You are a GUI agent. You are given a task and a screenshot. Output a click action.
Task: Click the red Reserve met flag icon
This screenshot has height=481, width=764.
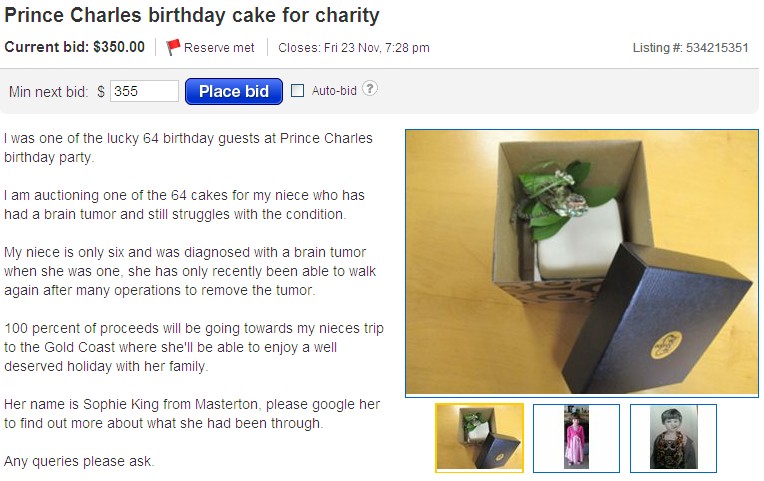(173, 47)
